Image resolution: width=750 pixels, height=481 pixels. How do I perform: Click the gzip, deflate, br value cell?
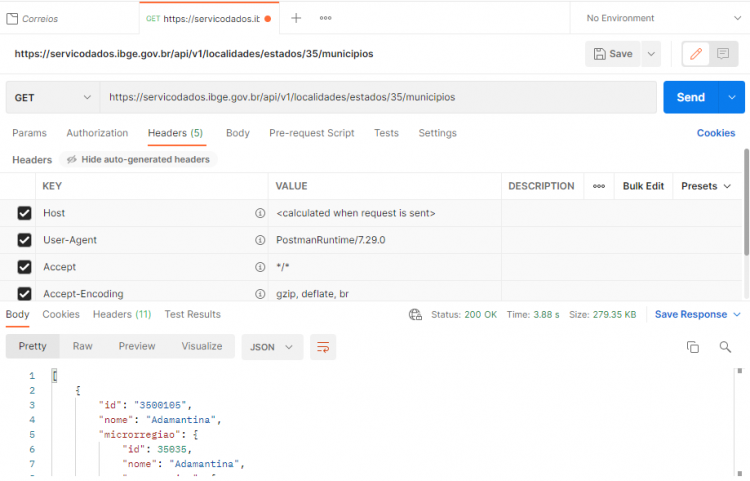[x=385, y=293]
